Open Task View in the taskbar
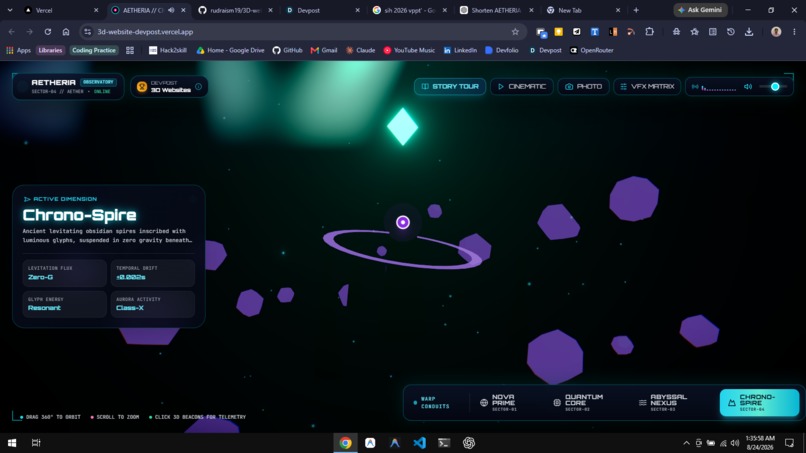806x453 pixels. click(36, 443)
